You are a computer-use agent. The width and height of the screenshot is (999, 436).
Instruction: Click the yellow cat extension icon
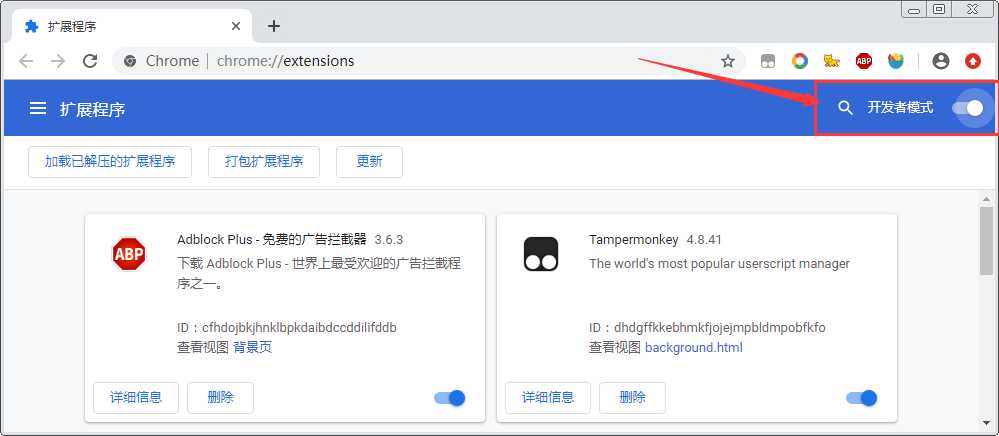click(831, 61)
